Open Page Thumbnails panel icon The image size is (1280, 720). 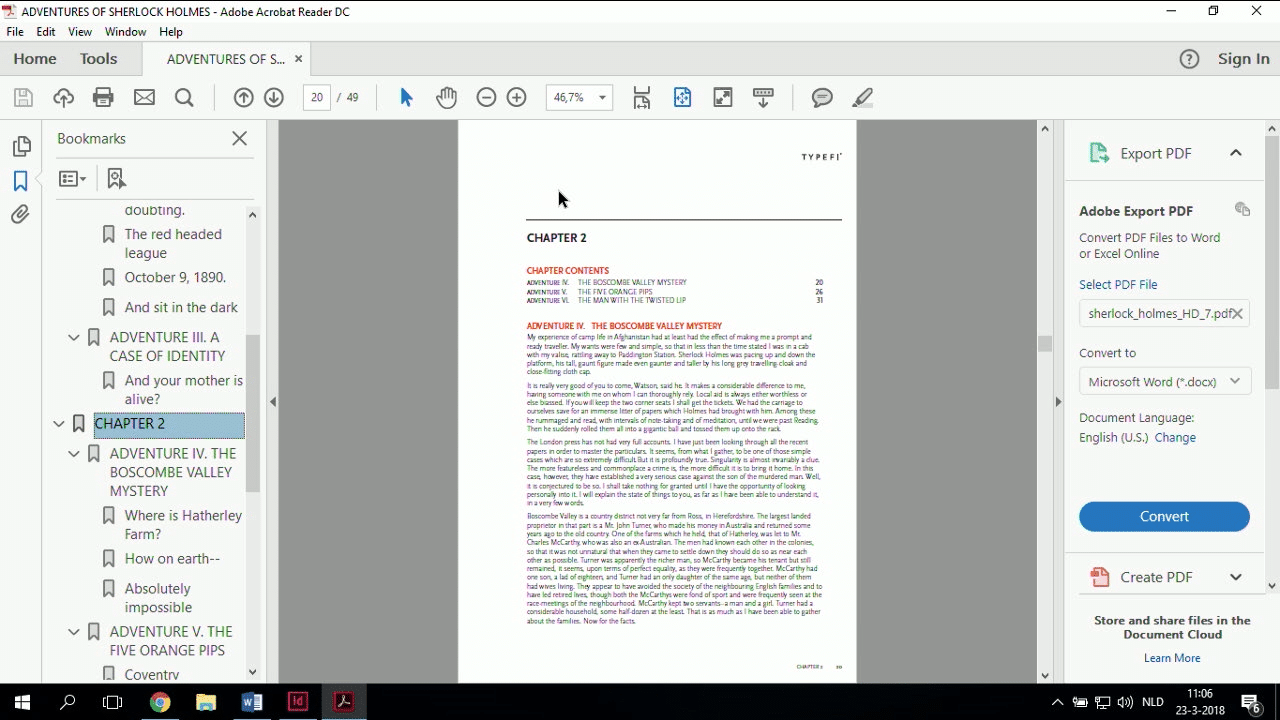click(21, 147)
